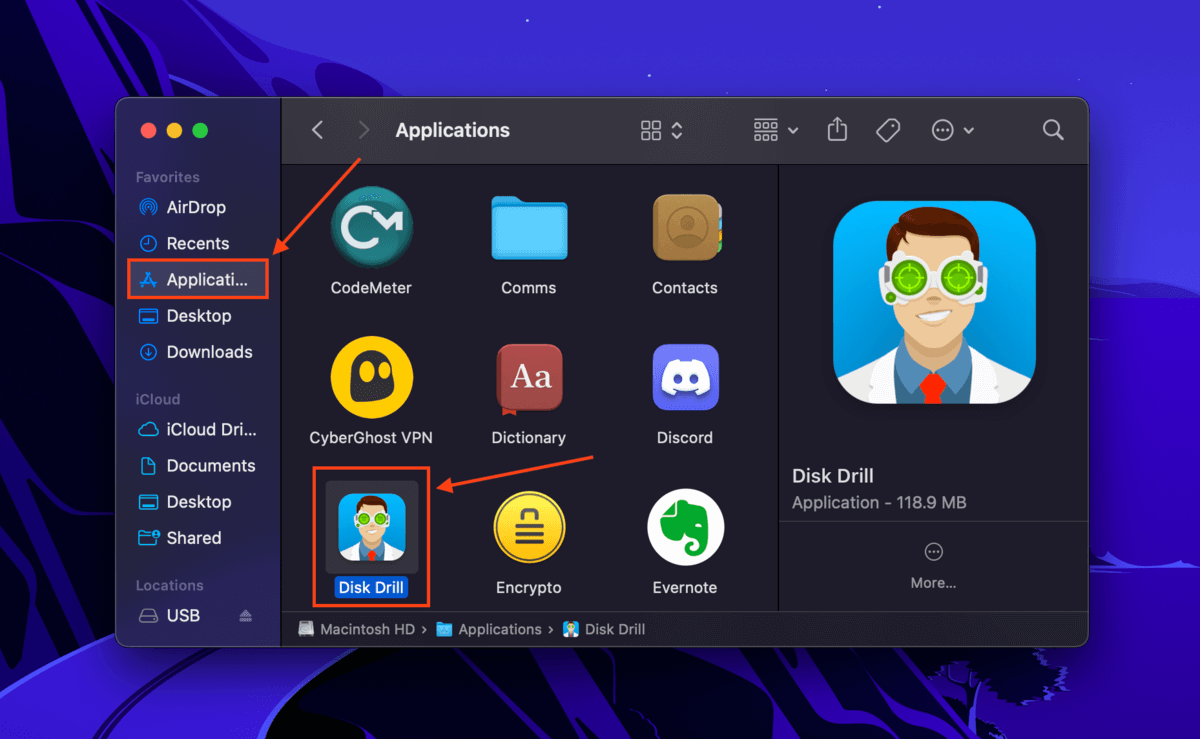
Task: Click the Discord name label
Action: point(685,437)
